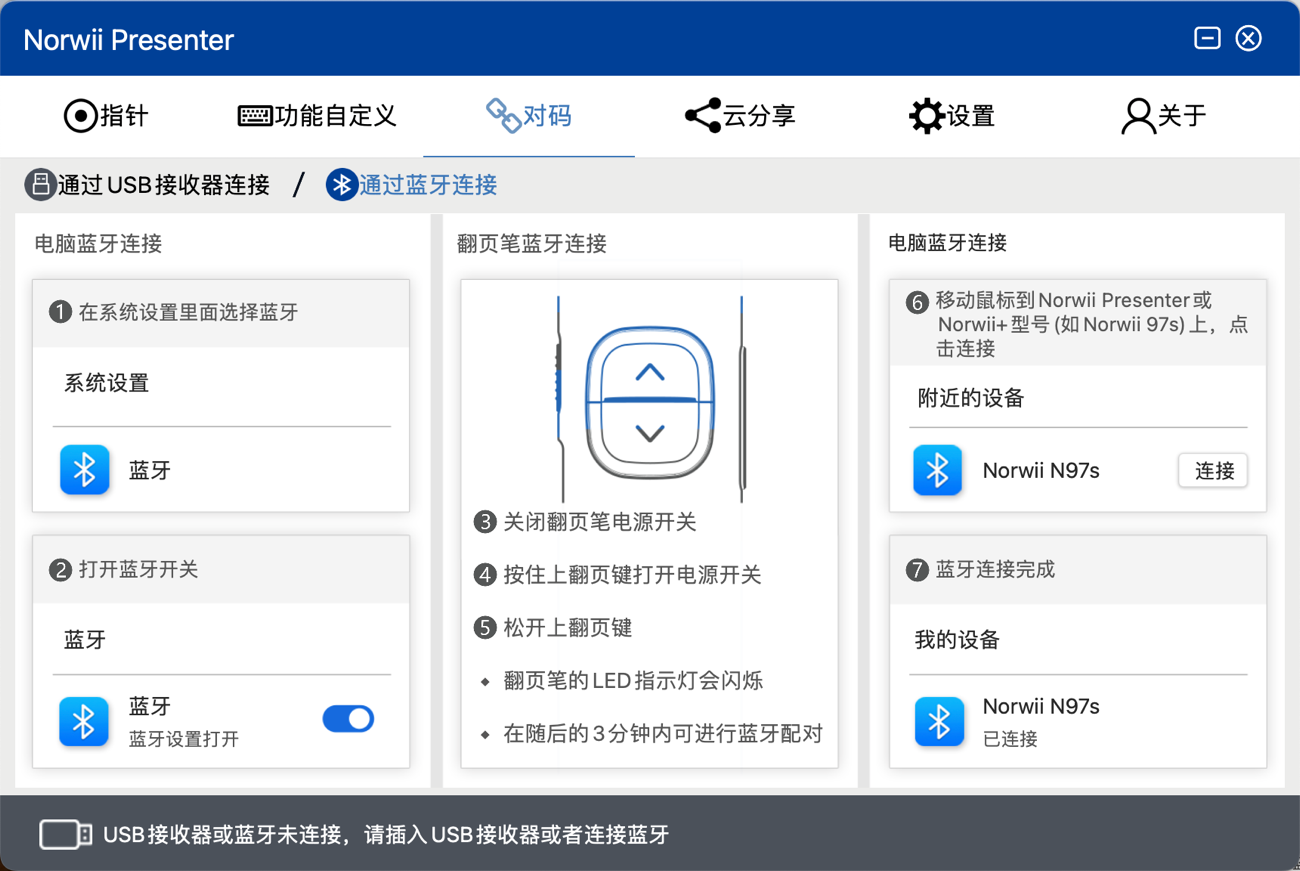Screen dimensions: 1300x871
Task: Click step 5 松开上翻页键 text
Action: (x=568, y=628)
